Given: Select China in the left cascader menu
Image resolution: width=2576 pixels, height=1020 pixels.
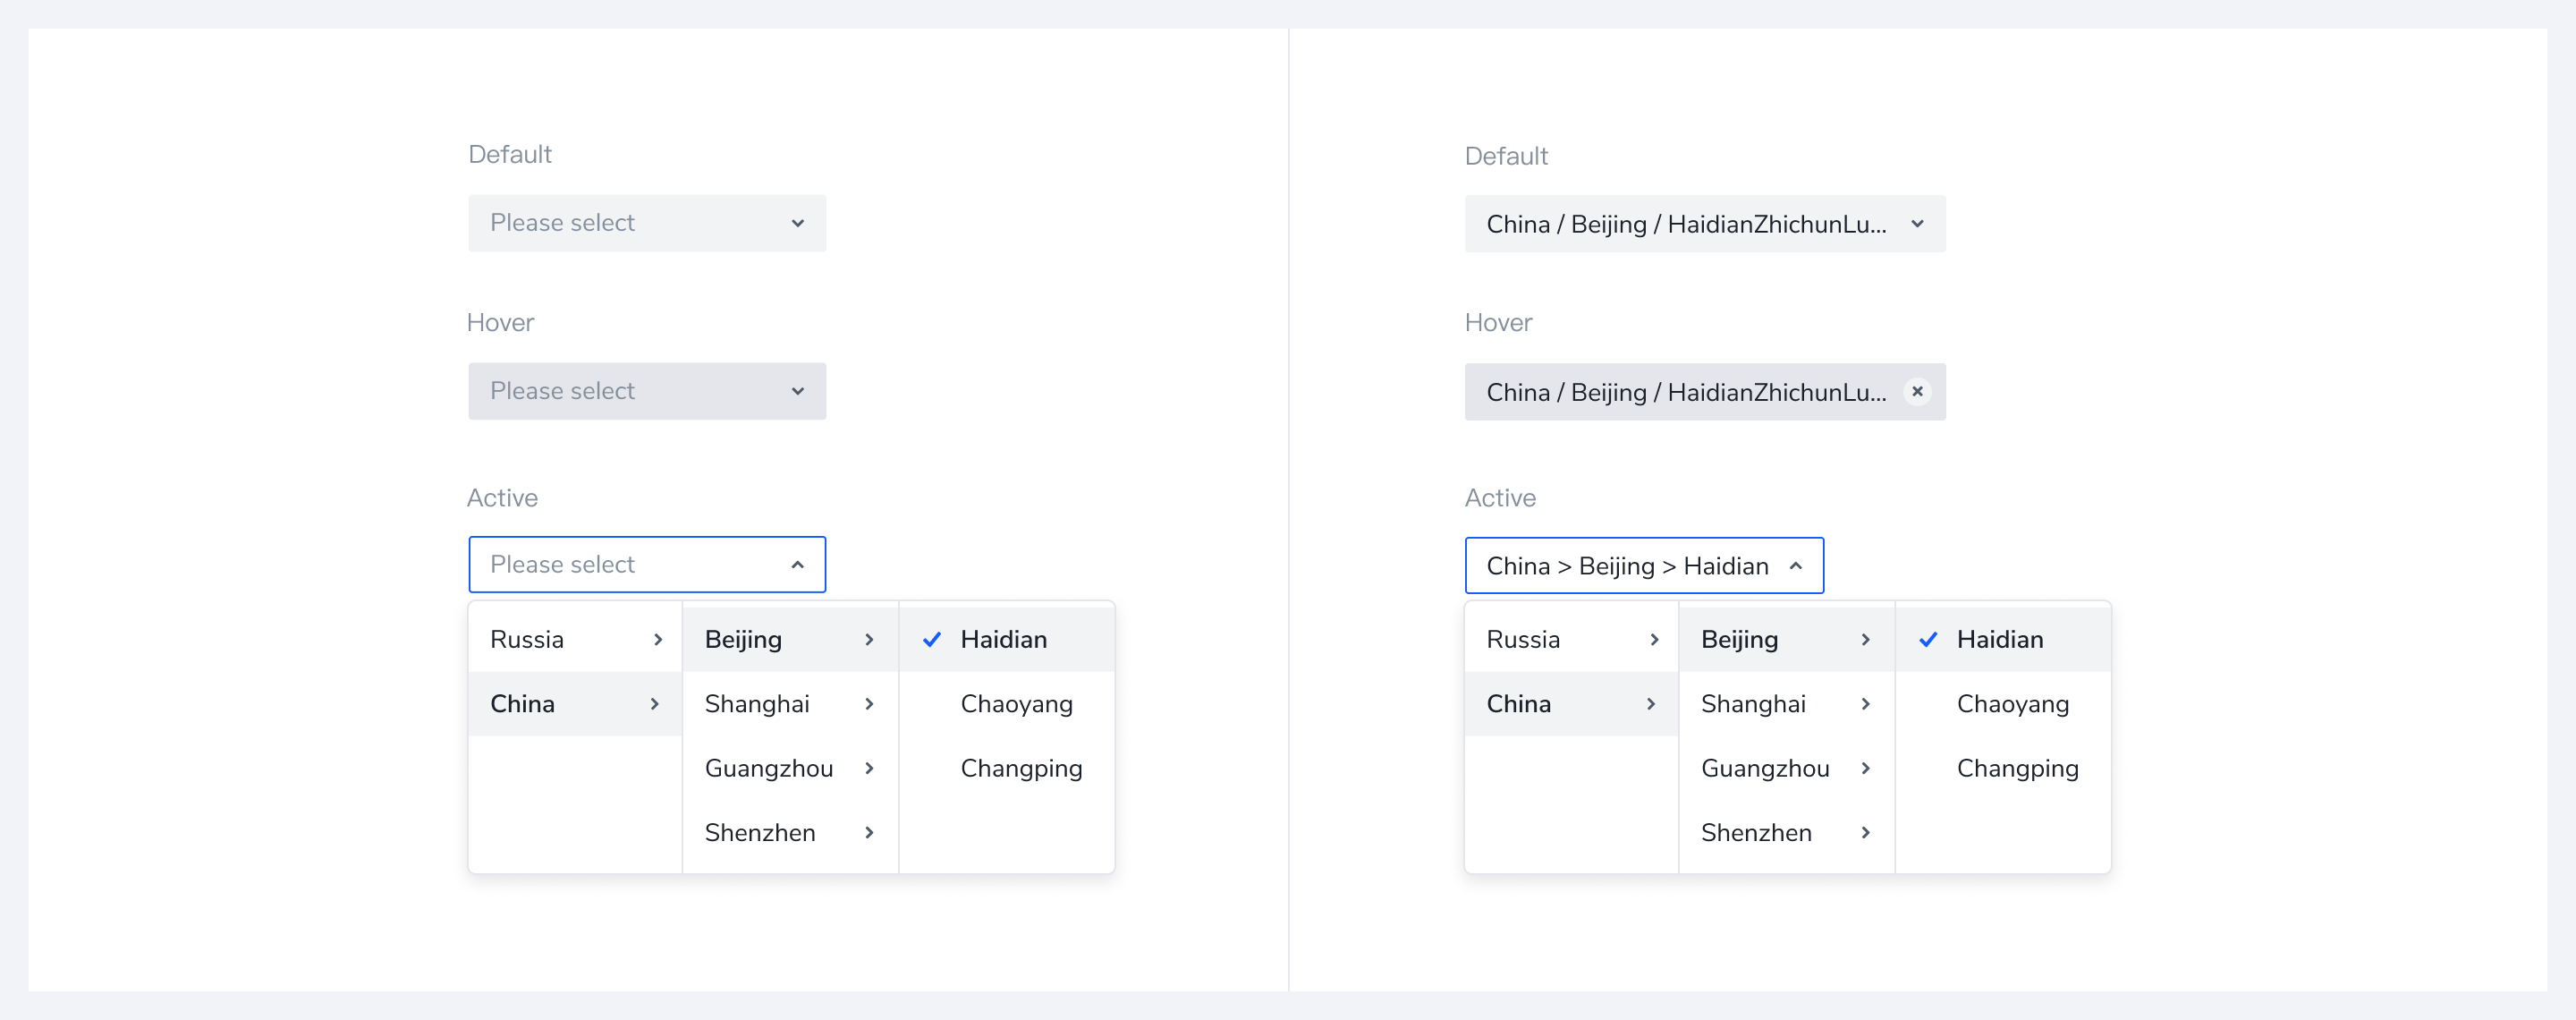Looking at the screenshot, I should click(575, 704).
